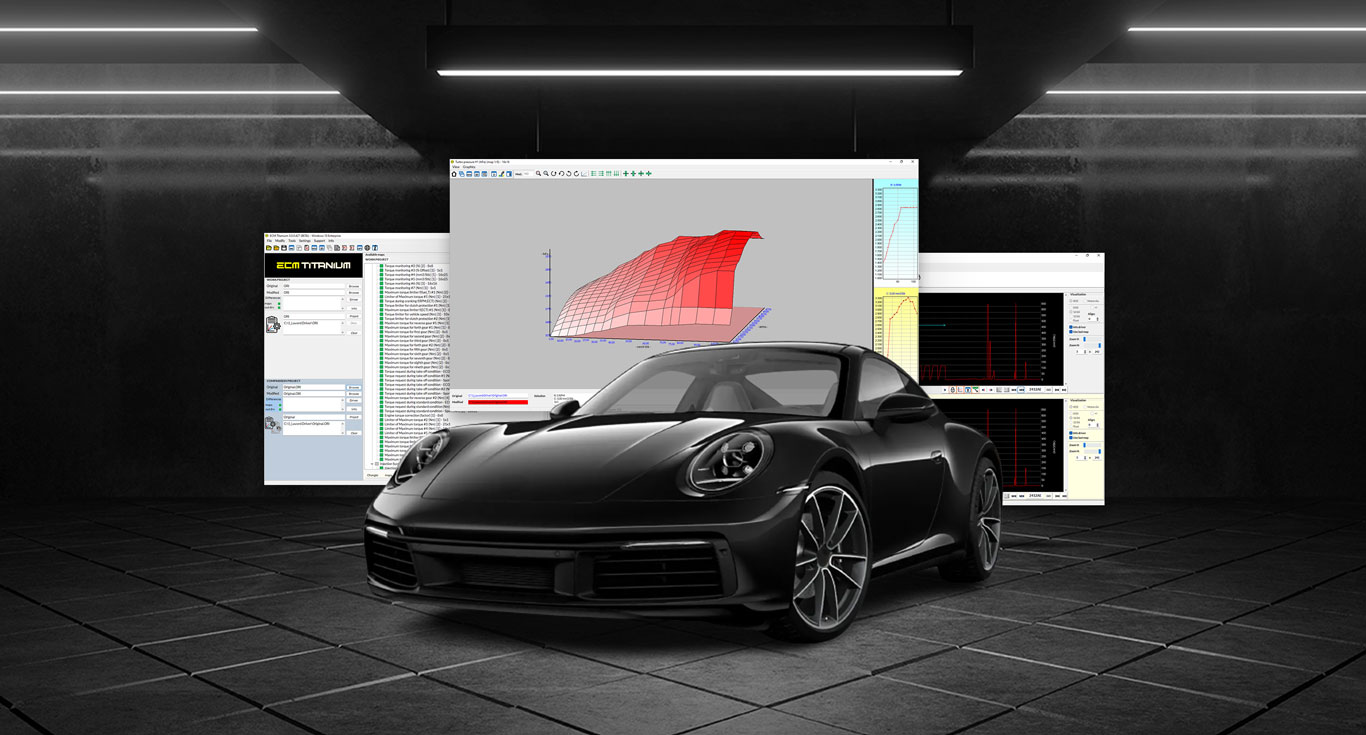Click the home icon in 3D graph toolbar

454,174
